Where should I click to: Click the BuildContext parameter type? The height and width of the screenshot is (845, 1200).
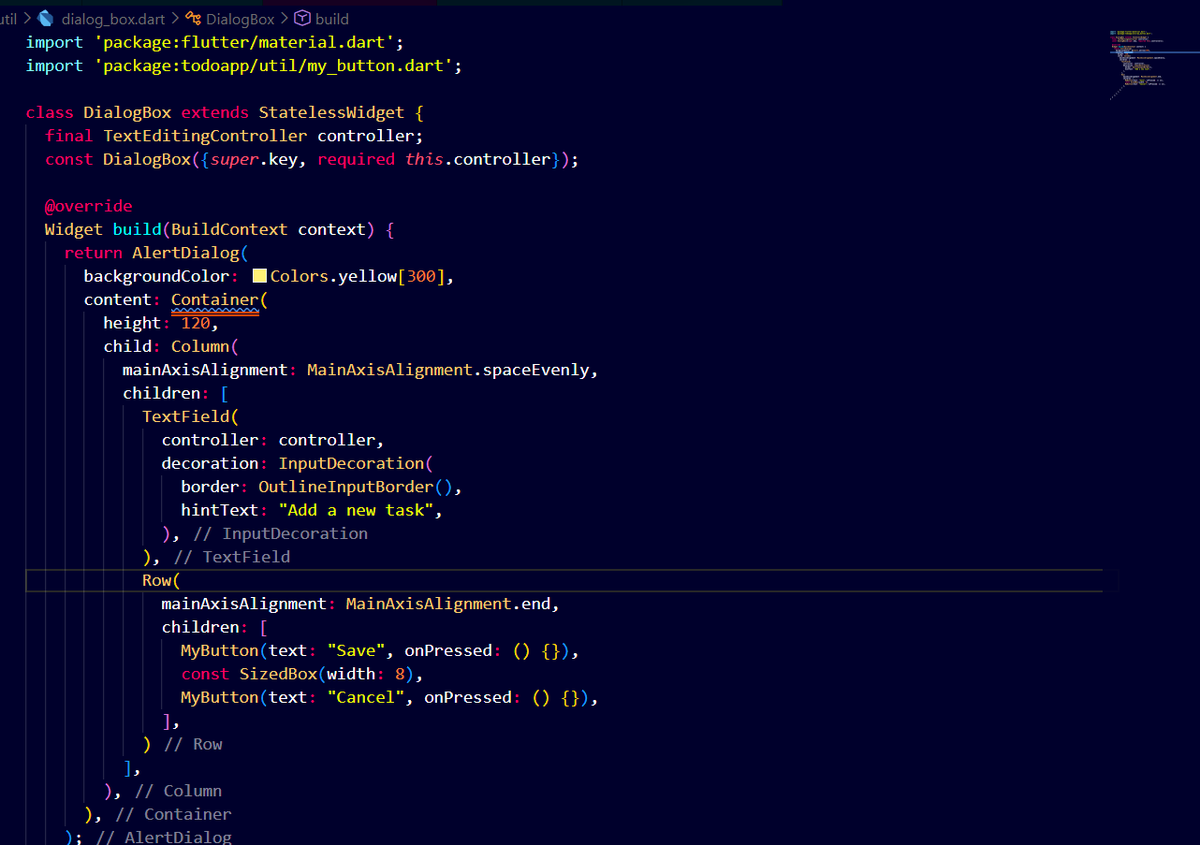pyautogui.click(x=230, y=230)
